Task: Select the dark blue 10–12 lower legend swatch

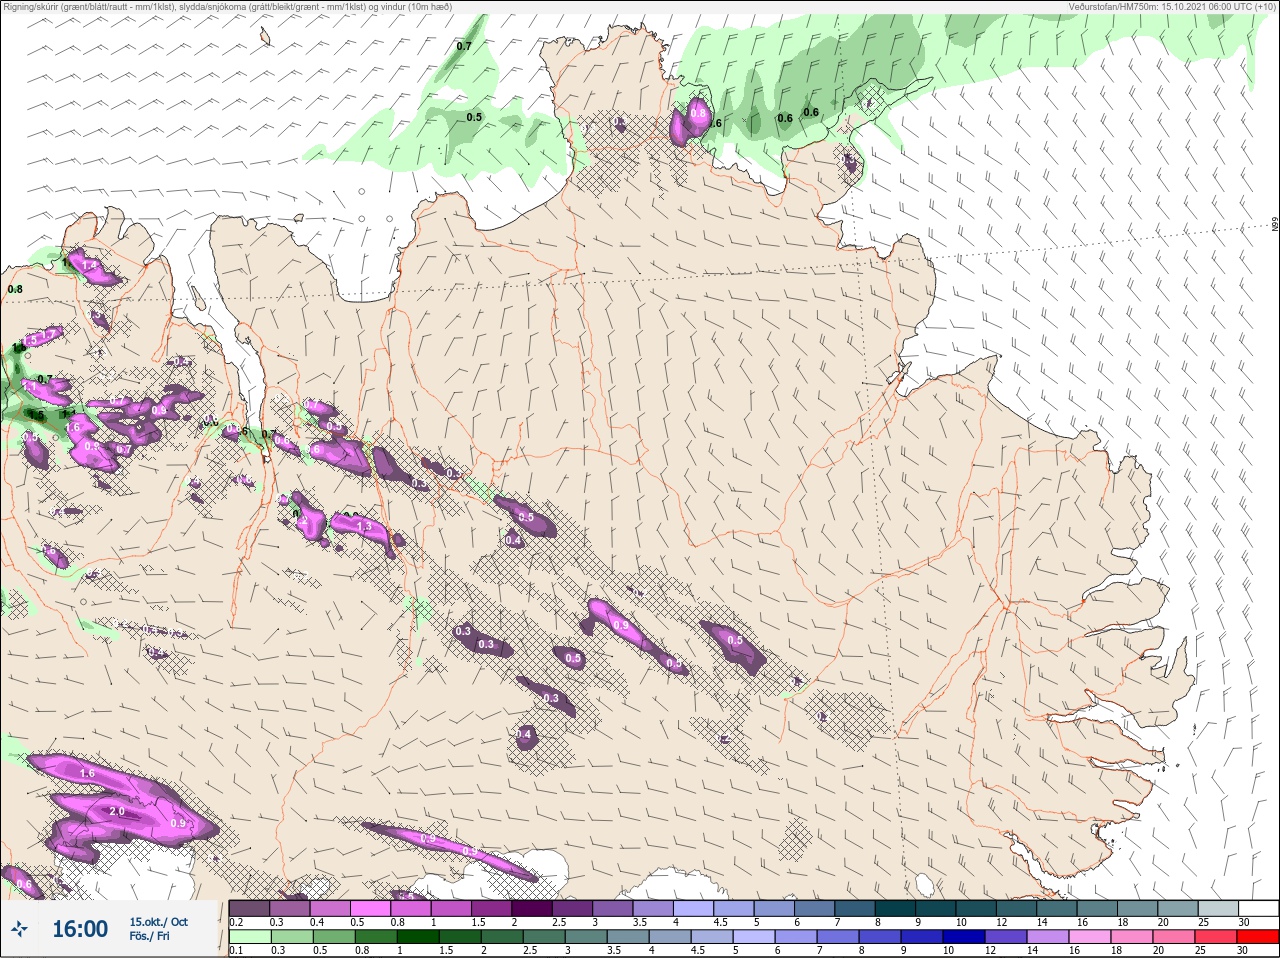Action: (964, 937)
